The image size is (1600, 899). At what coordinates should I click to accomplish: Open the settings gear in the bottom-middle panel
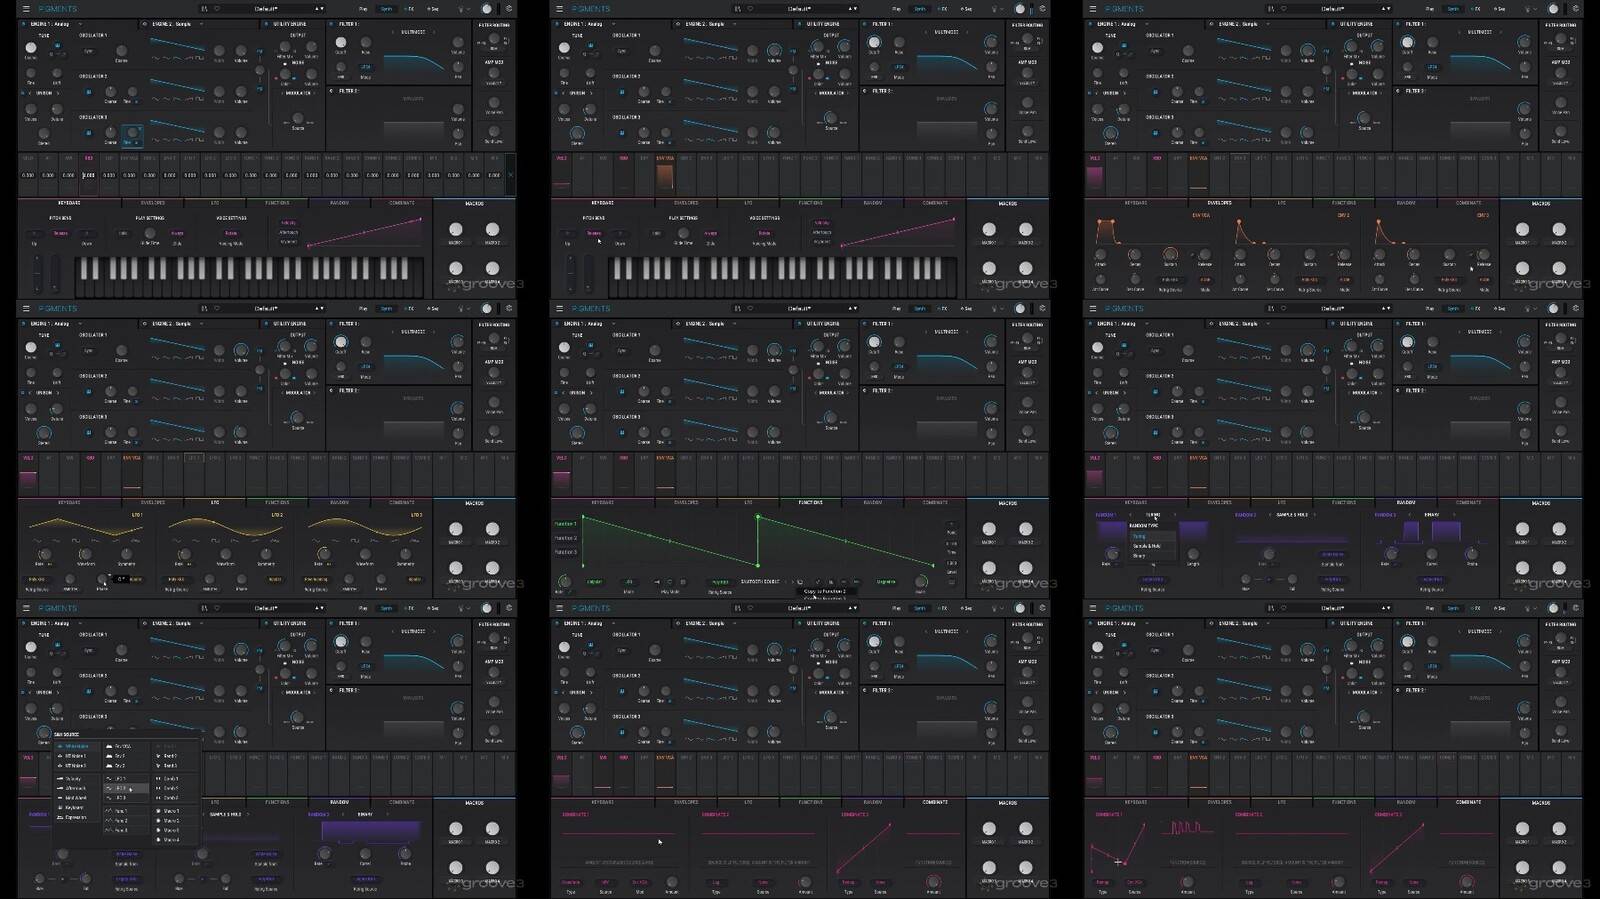tap(1042, 608)
